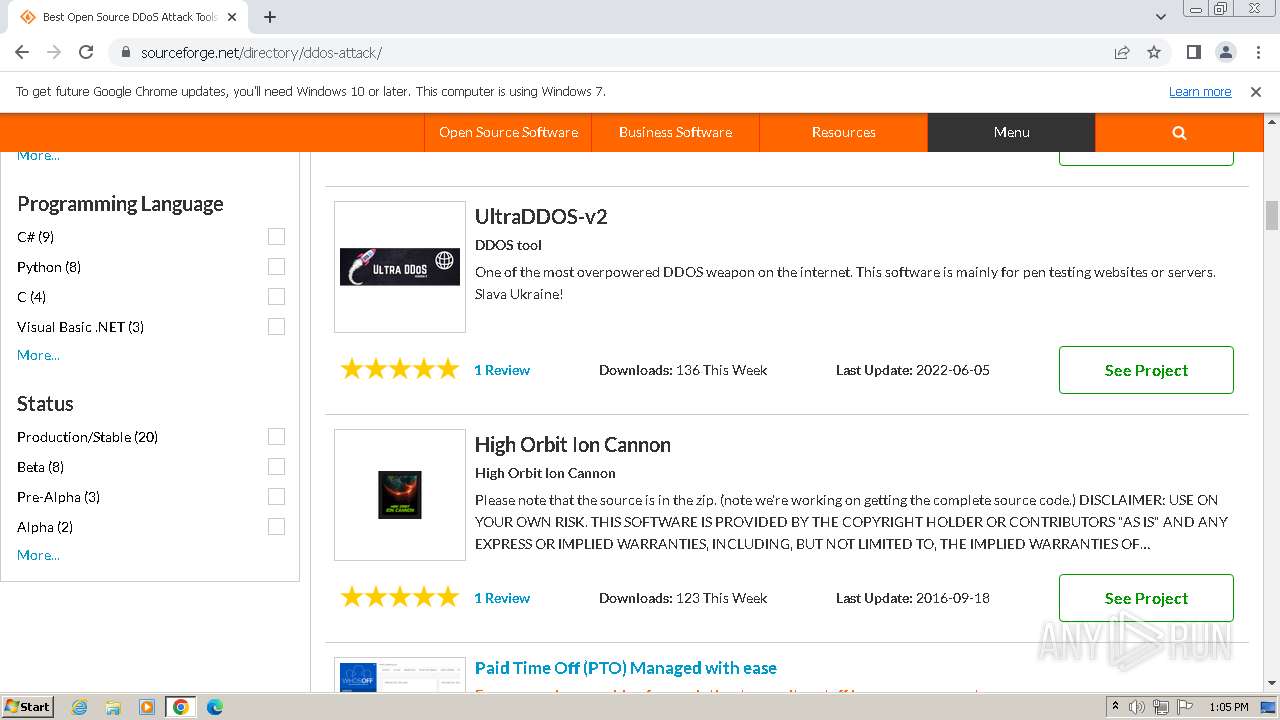Click the browser back arrow

[x=22, y=52]
